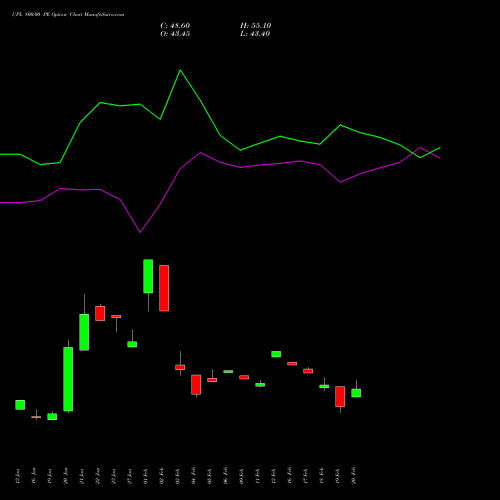Click the green candle above 01 Feb

(x=148, y=276)
